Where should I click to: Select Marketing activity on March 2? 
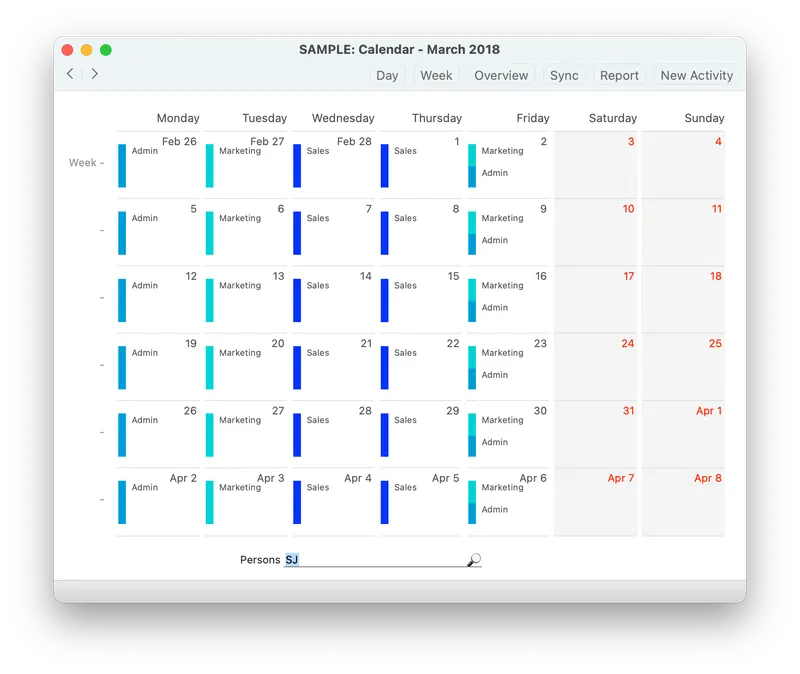pyautogui.click(x=502, y=151)
